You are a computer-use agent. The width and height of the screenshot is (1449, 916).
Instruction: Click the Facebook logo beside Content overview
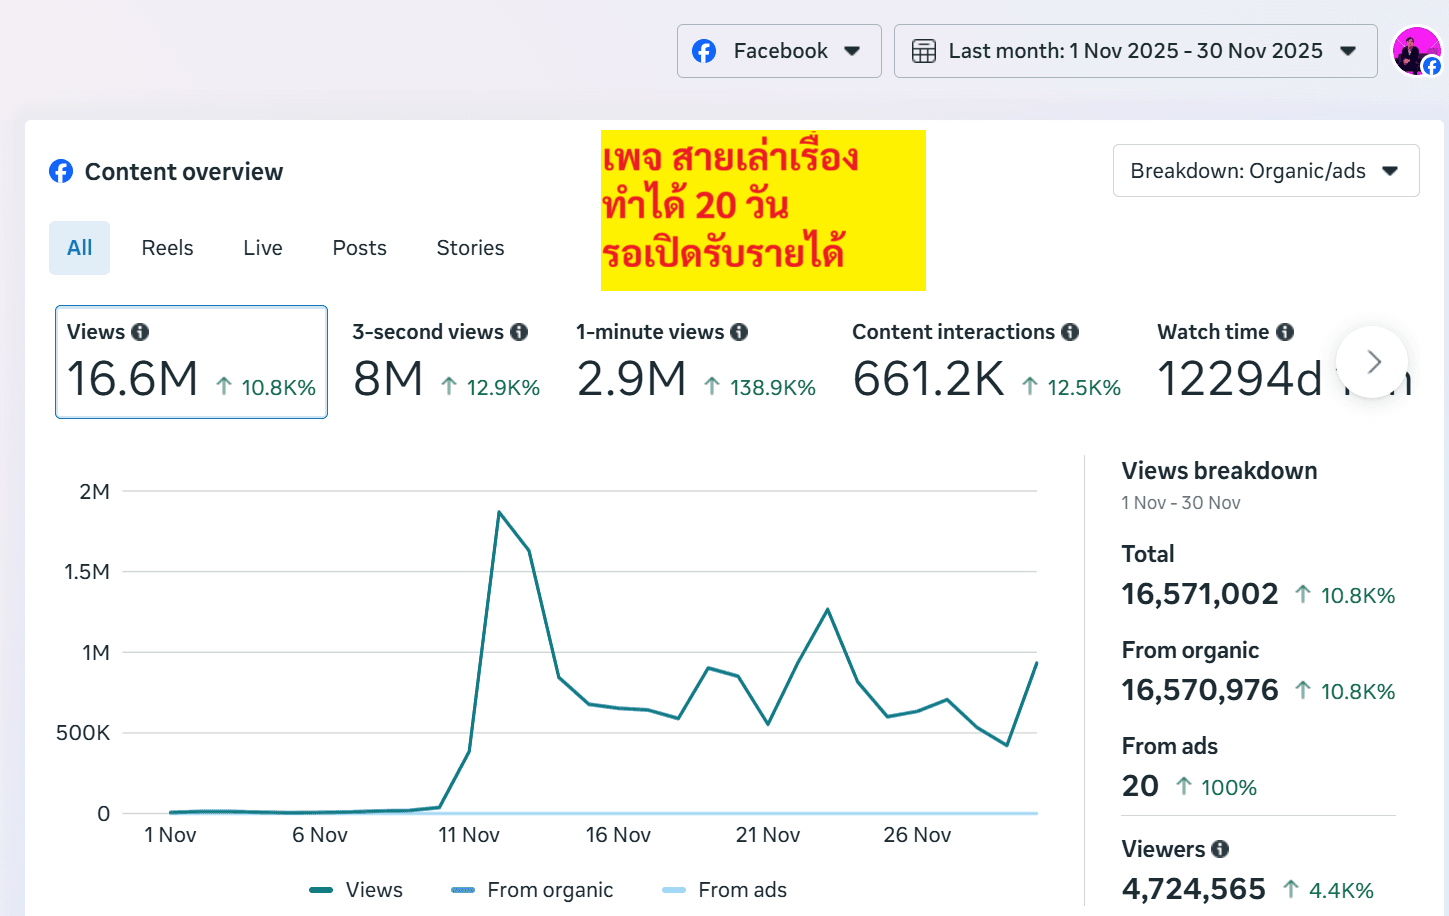pos(61,172)
